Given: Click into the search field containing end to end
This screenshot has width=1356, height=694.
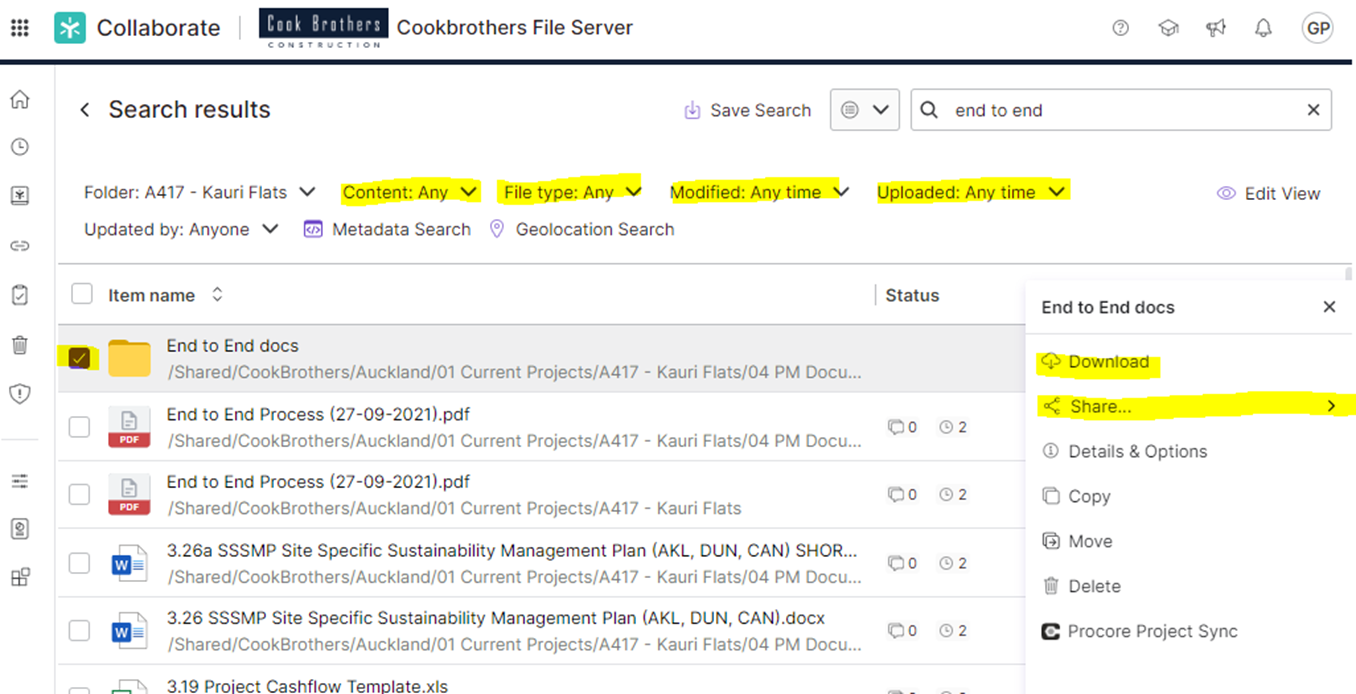Looking at the screenshot, I should 1120,110.
